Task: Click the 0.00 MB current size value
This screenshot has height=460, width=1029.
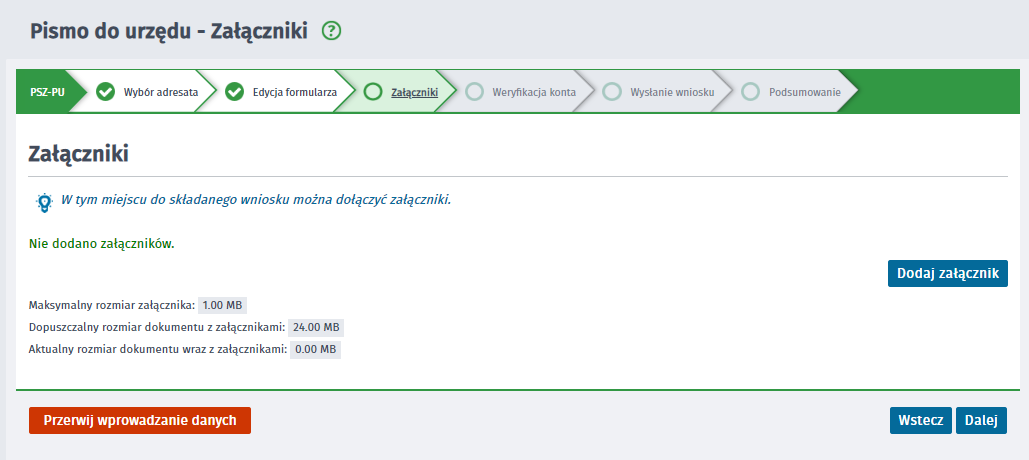Action: pyautogui.click(x=315, y=349)
